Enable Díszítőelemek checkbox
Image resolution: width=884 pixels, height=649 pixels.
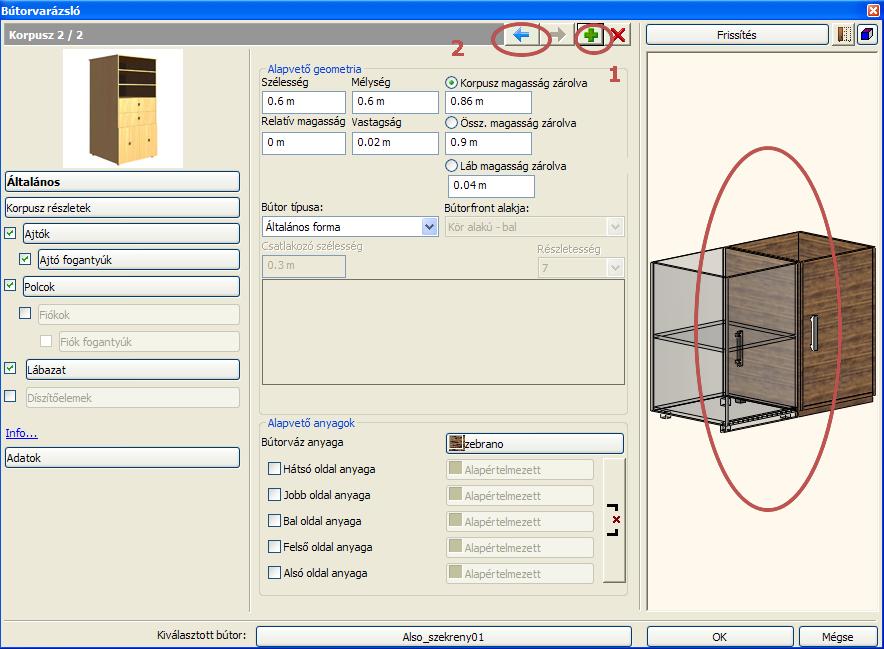click(10, 396)
